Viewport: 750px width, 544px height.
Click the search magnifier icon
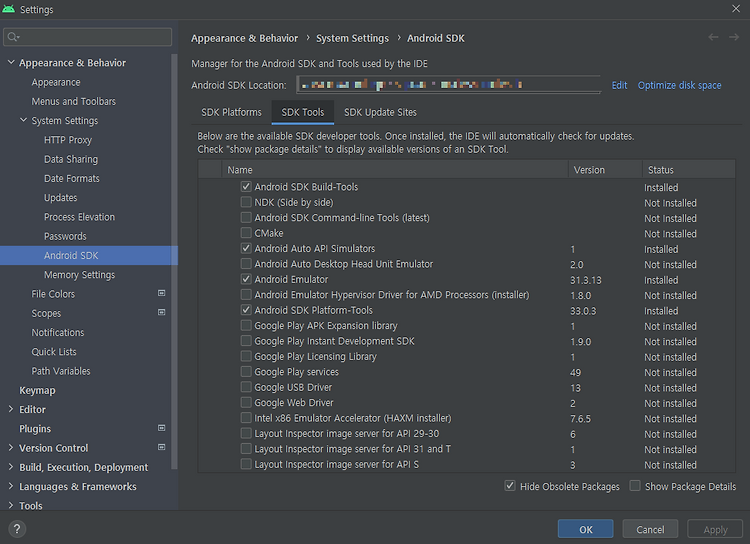(13, 37)
